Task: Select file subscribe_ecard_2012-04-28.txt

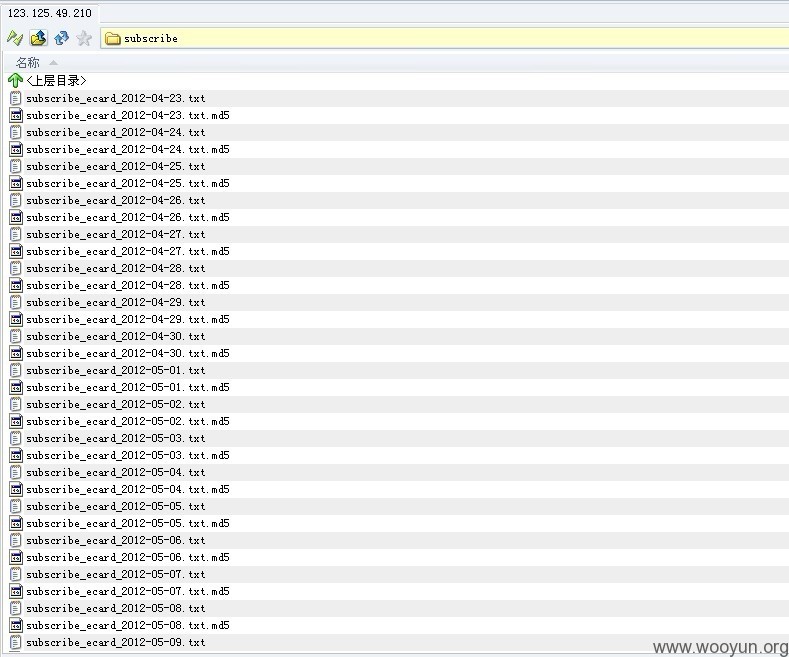Action: point(116,269)
